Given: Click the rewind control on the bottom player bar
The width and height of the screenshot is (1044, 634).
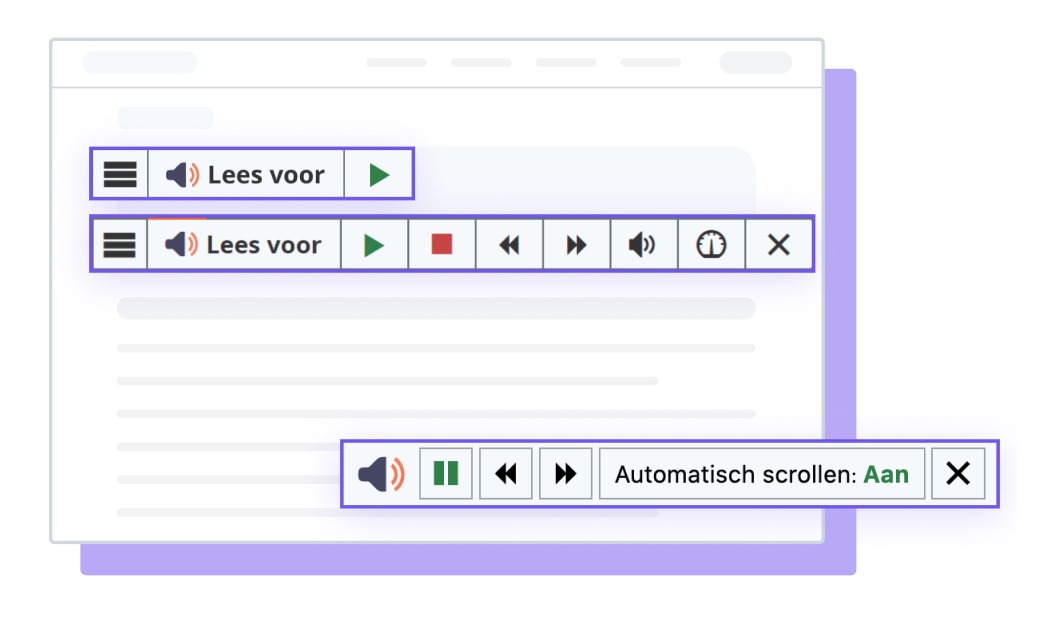Looking at the screenshot, I should pos(506,474).
